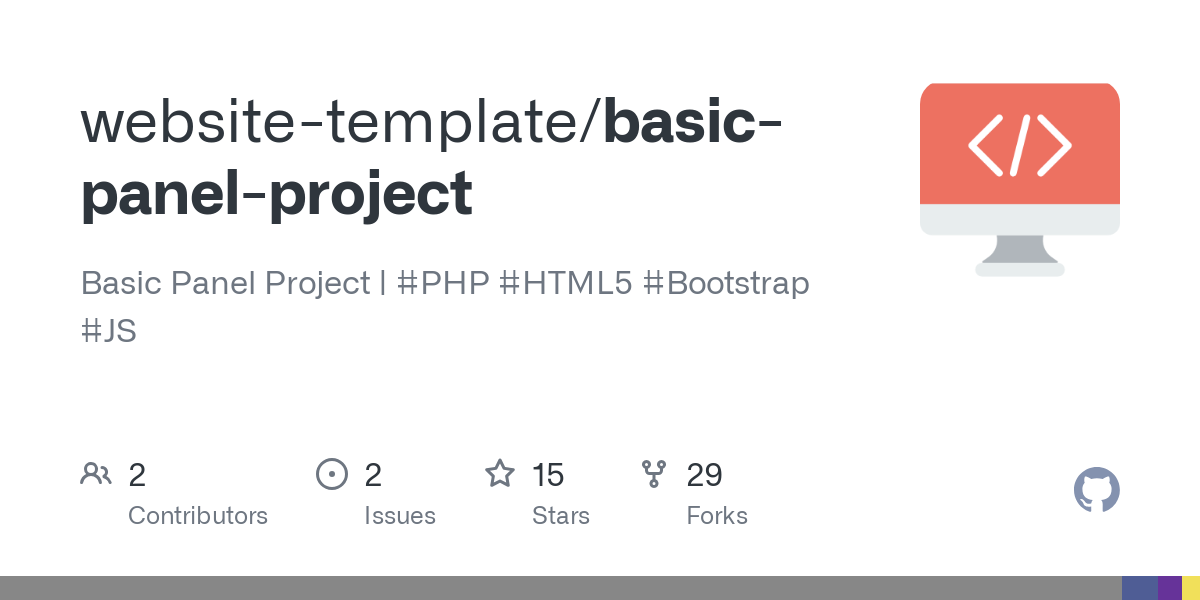Click the GitHub Octocat logo
Screen dimensions: 1200x600
point(1096,491)
